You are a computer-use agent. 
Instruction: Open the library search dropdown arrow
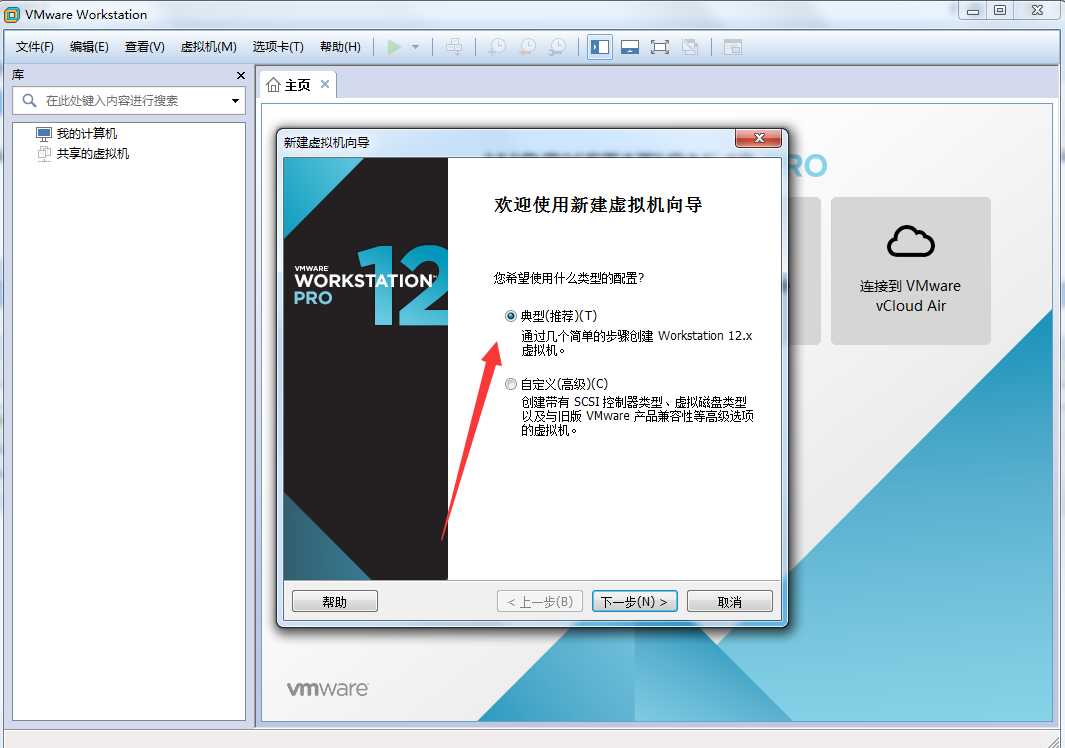[235, 101]
